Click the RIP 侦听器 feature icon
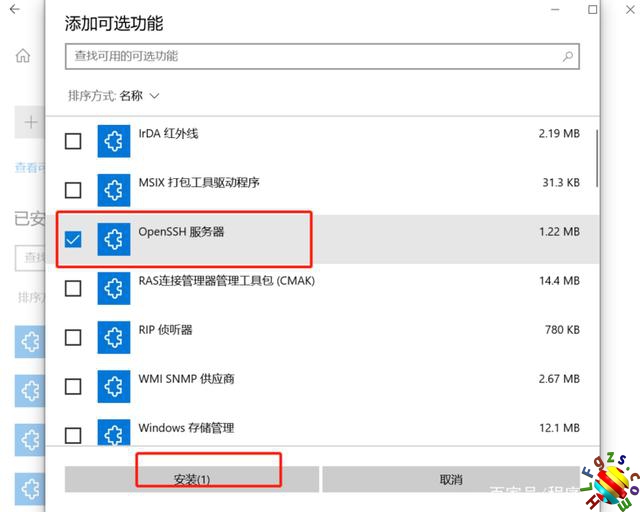Image resolution: width=640 pixels, height=512 pixels. (x=114, y=337)
